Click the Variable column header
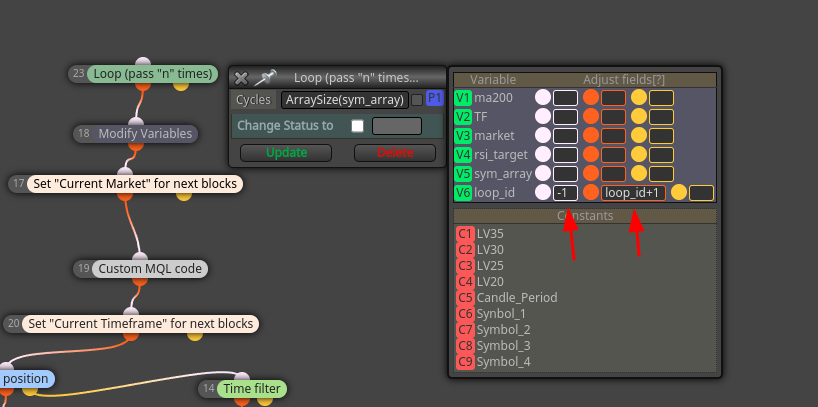This screenshot has height=407, width=818. (492, 80)
